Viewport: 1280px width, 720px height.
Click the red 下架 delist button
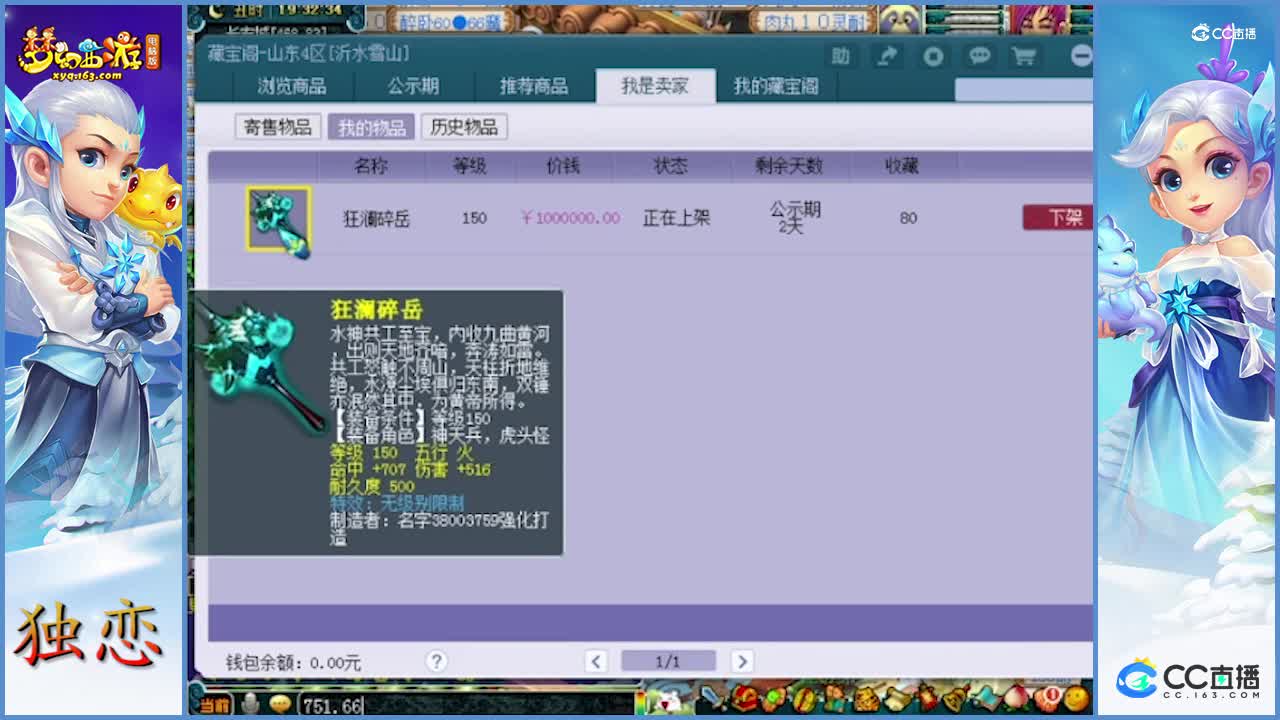1058,217
